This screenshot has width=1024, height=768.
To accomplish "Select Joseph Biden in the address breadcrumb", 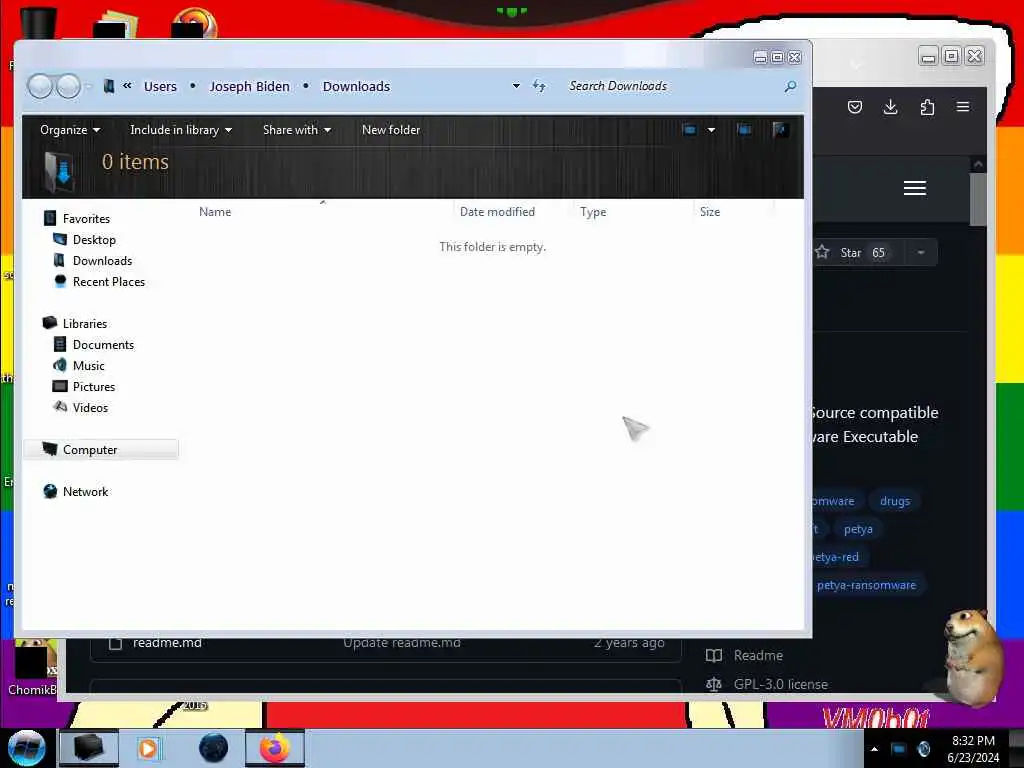I will pyautogui.click(x=249, y=86).
